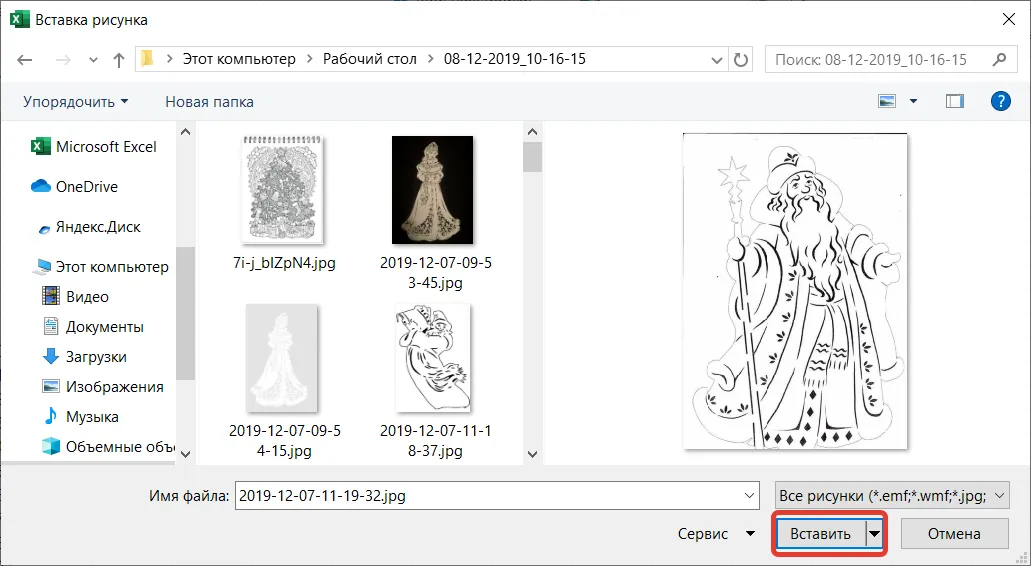Viewport: 1031px width, 566px height.
Task: Click 'Новая папка' button
Action: pos(209,102)
